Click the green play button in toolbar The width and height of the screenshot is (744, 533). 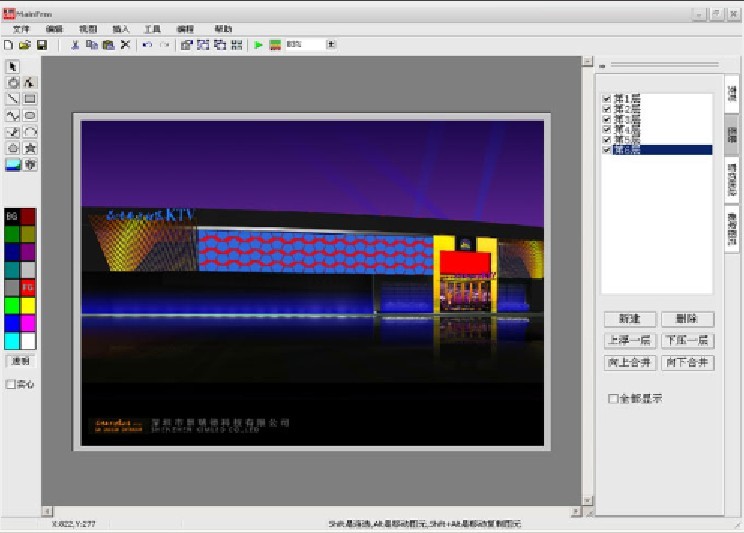[258, 45]
